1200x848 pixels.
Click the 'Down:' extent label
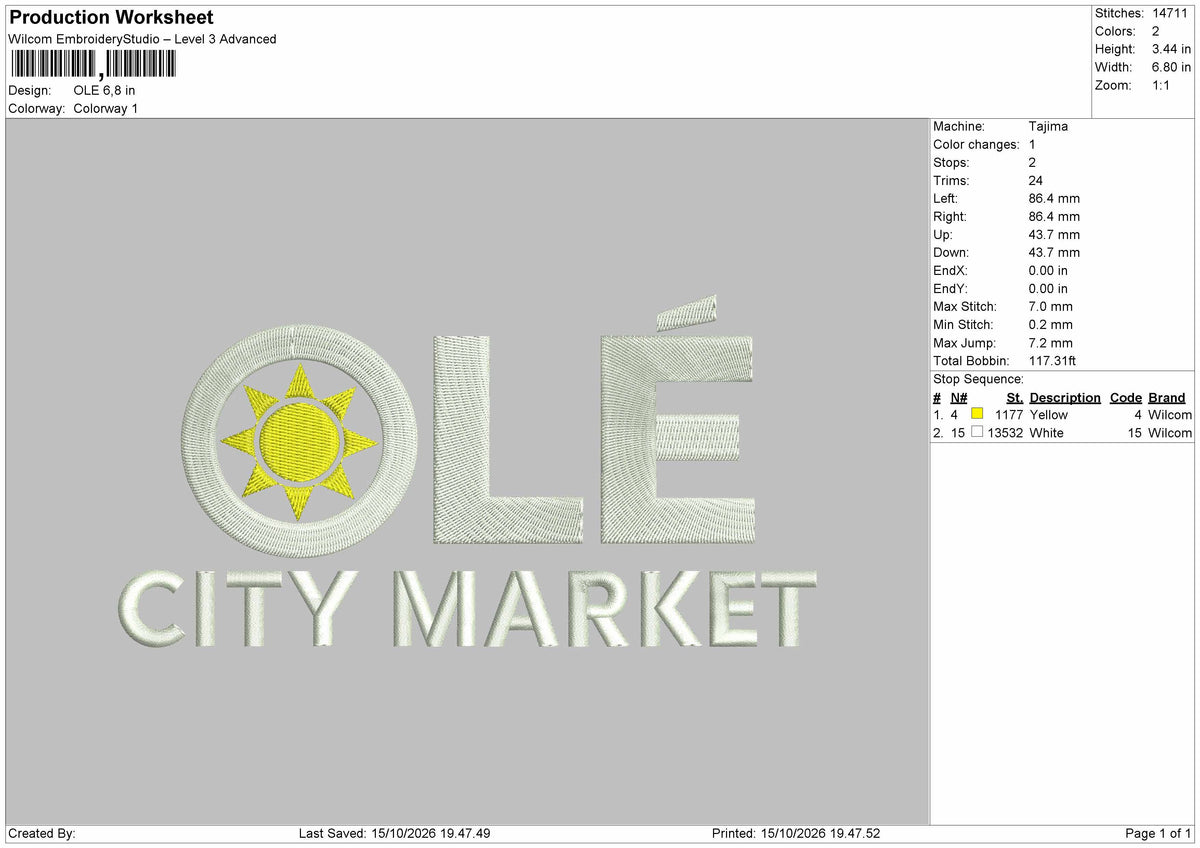pos(951,252)
